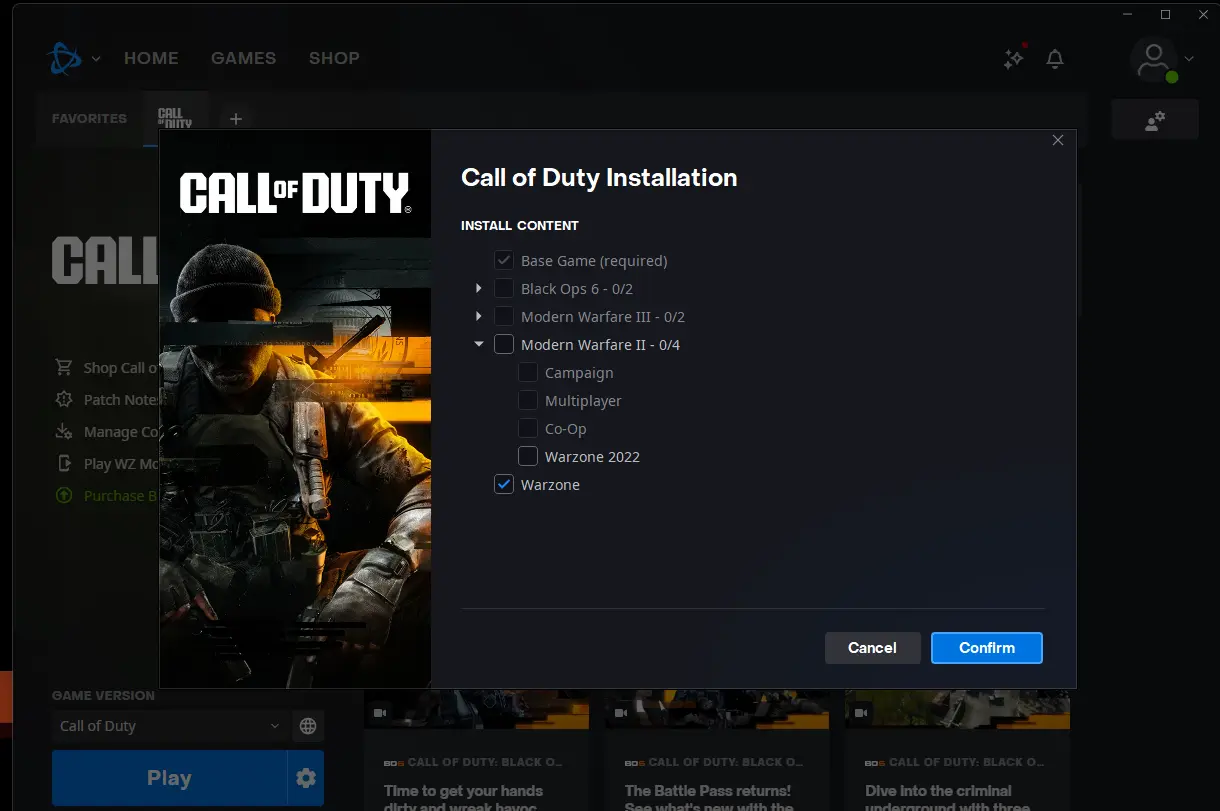Image resolution: width=1220 pixels, height=811 pixels.
Task: Open the region globe icon
Action: tap(308, 726)
